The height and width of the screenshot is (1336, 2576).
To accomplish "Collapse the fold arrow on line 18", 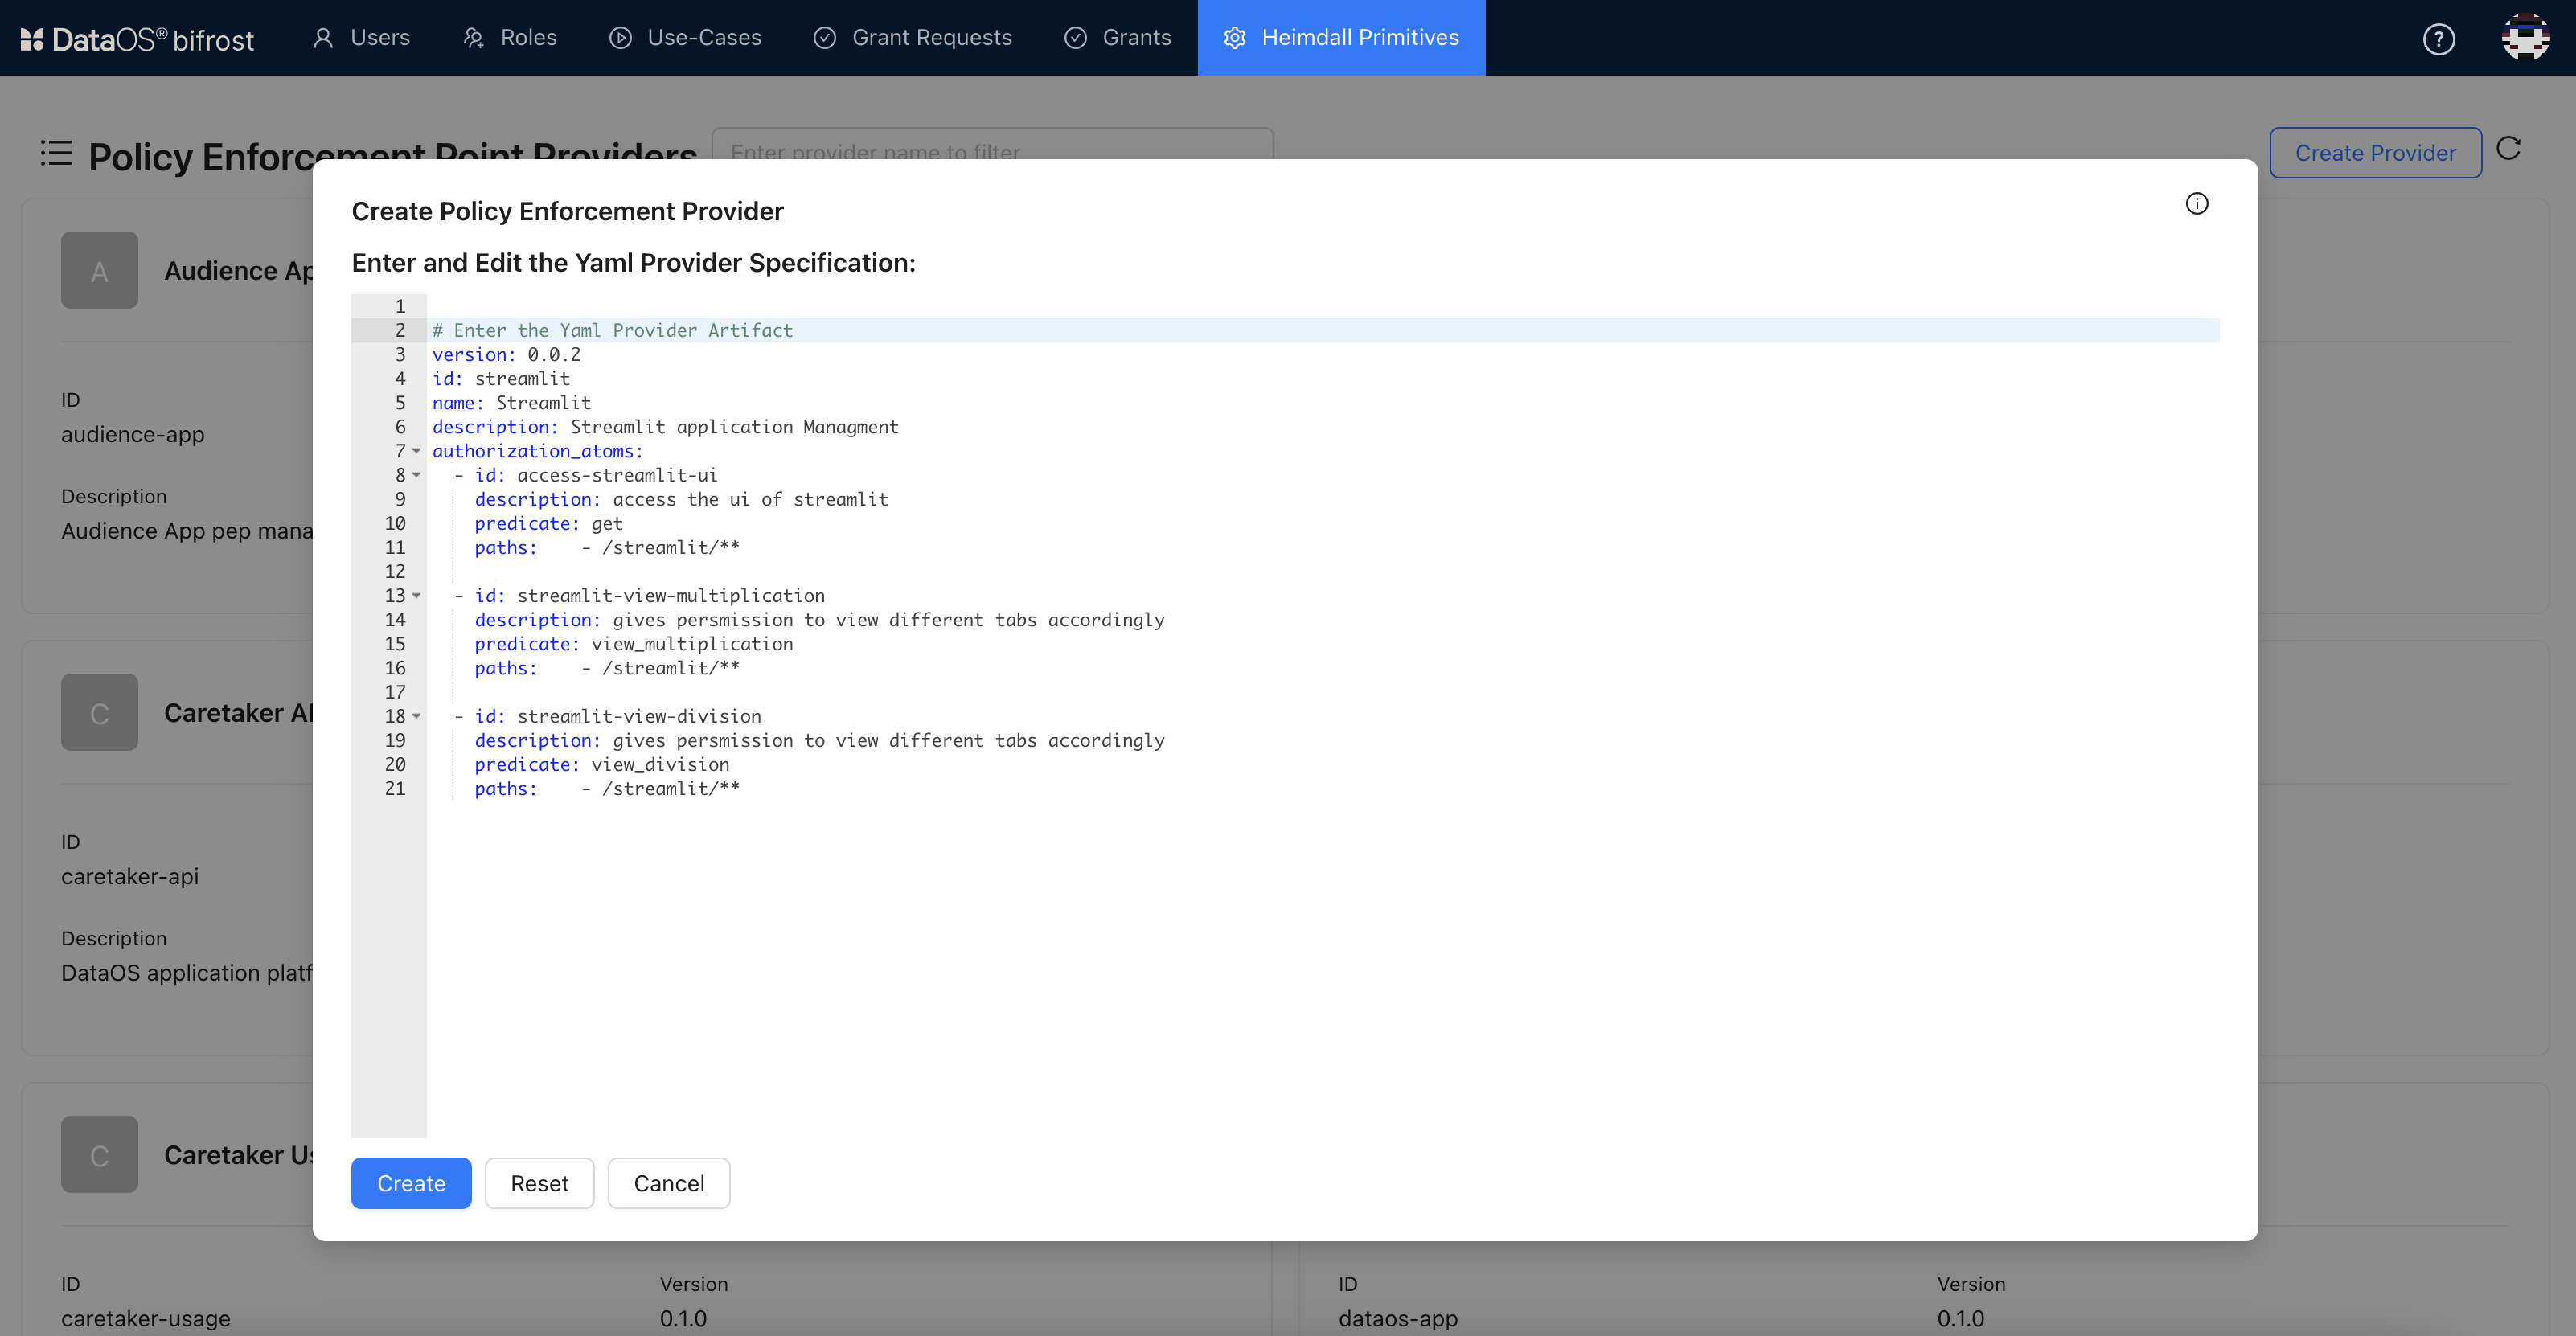I will coord(417,716).
